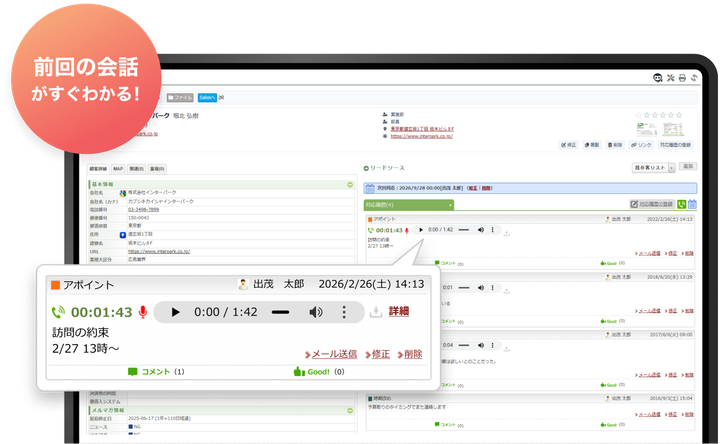The width and height of the screenshot is (720, 444).
Task: Click the 削除 button in the customer header
Action: tap(615, 145)
